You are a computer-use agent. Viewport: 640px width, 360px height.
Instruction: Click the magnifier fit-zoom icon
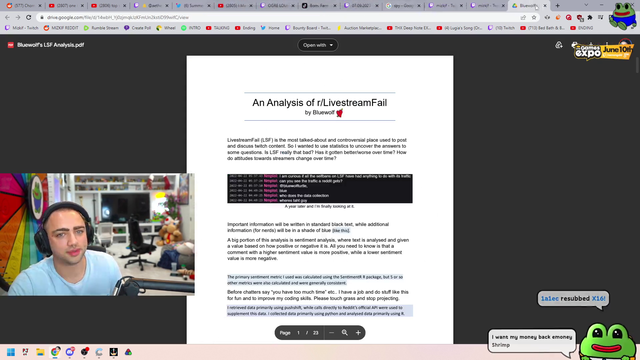(x=344, y=333)
